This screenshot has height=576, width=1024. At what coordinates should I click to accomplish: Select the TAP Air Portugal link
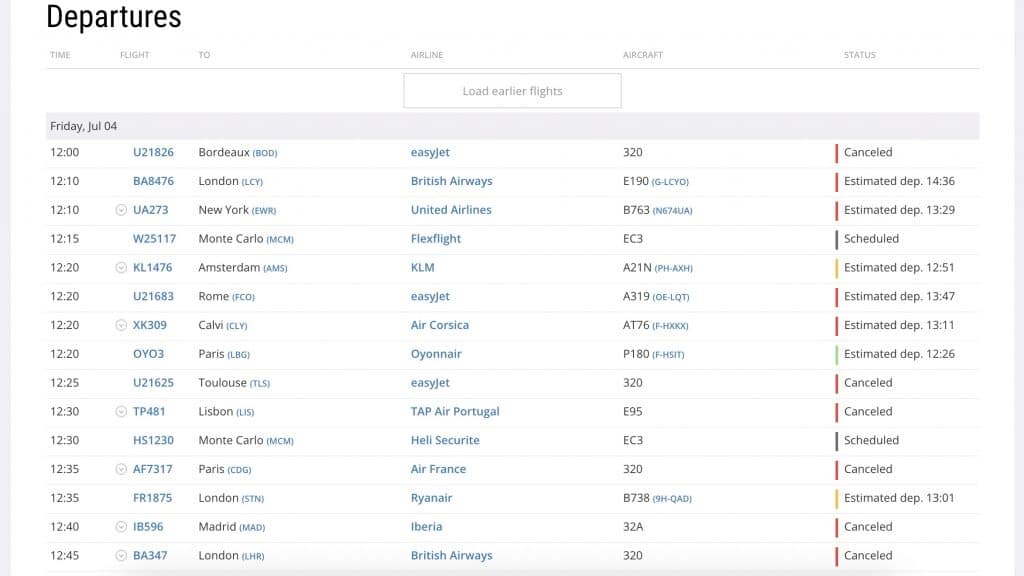coord(455,412)
